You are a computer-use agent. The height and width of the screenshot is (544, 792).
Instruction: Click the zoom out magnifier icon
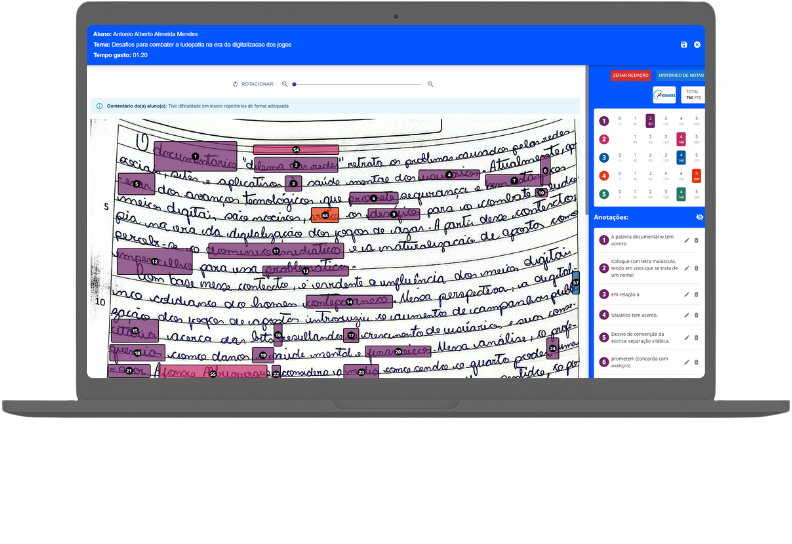pyautogui.click(x=285, y=84)
